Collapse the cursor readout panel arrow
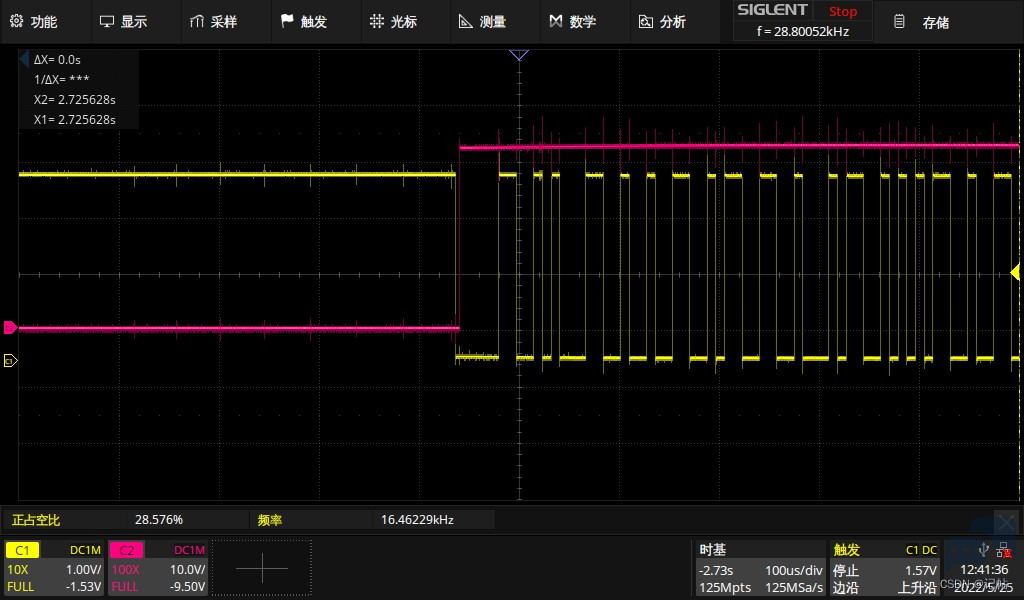The width and height of the screenshot is (1024, 600). pyautogui.click(x=24, y=60)
